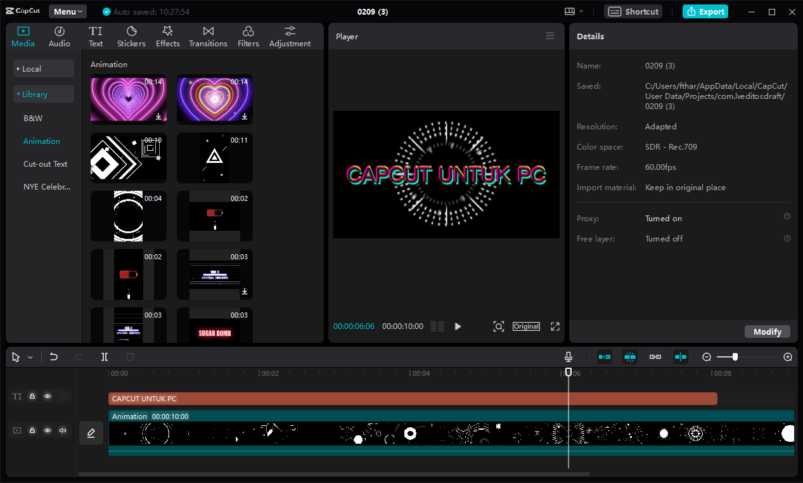This screenshot has width=803, height=483.
Task: Select the Animation video clip on timeline
Action: 451,433
